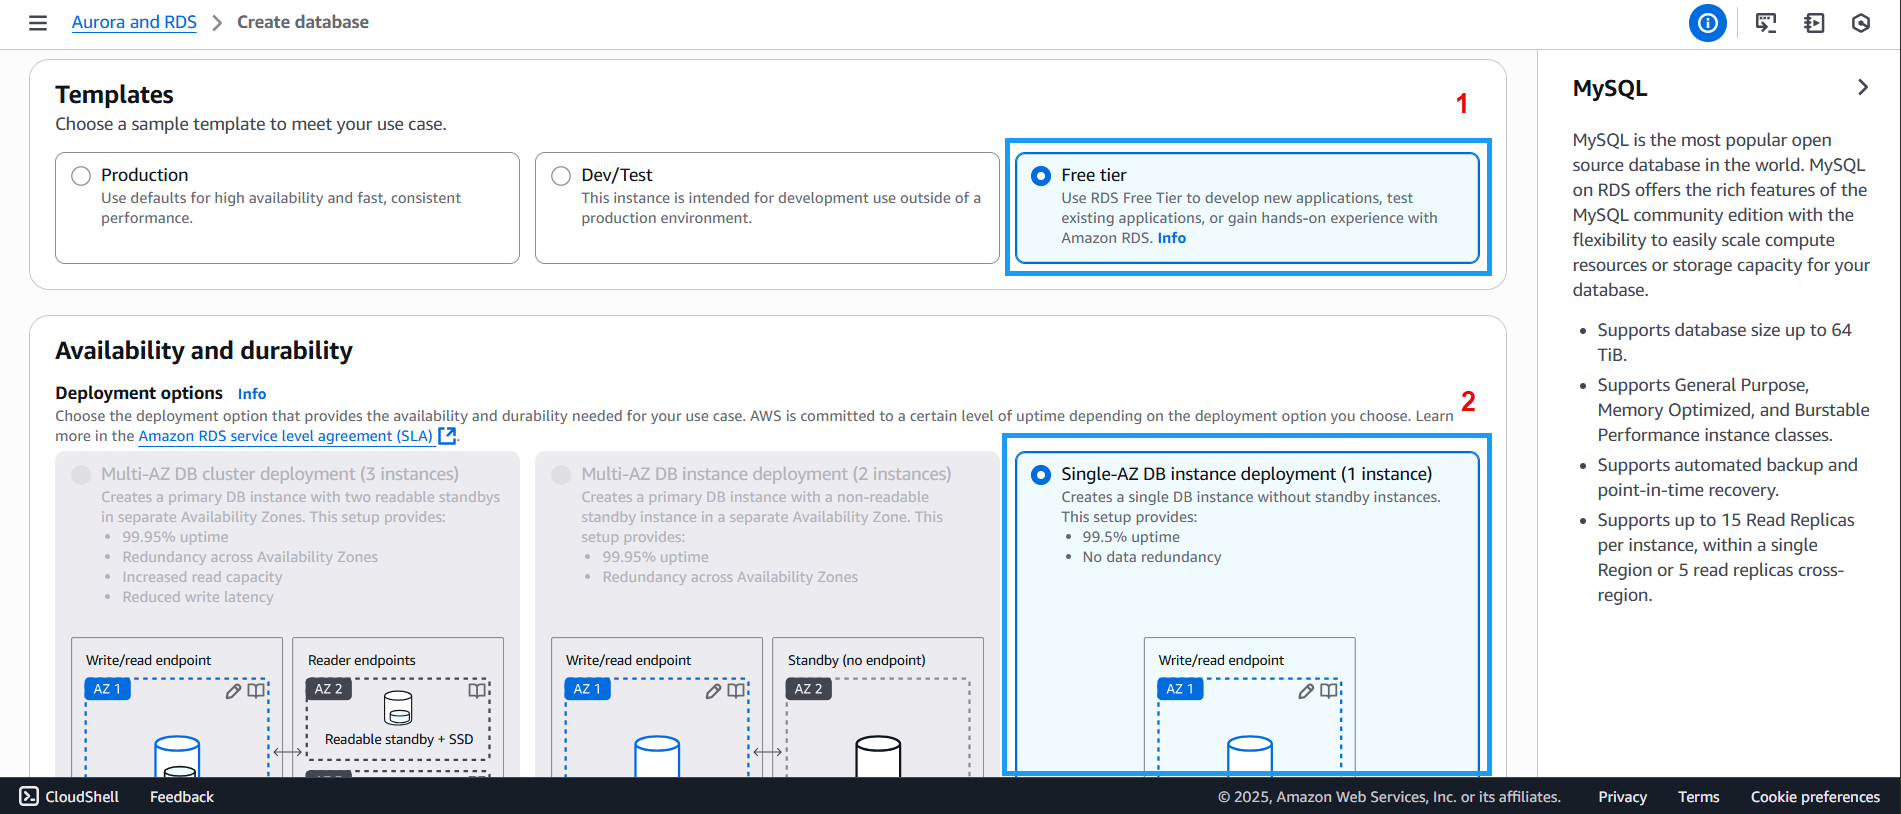Open the Privacy link in footer

[1622, 796]
